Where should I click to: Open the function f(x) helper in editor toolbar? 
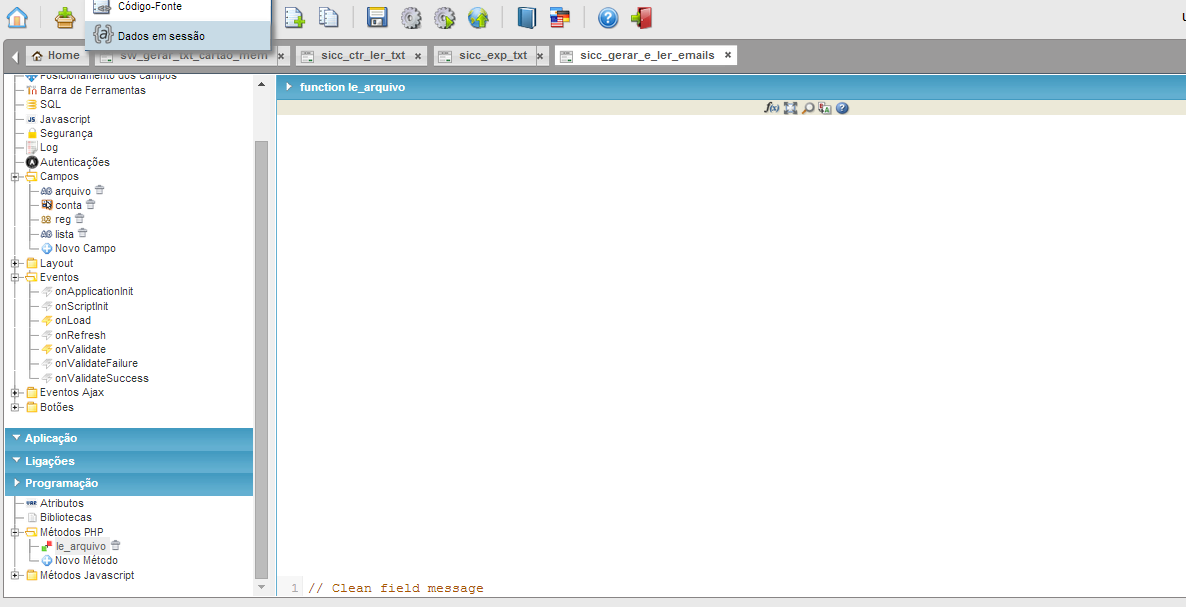click(772, 108)
